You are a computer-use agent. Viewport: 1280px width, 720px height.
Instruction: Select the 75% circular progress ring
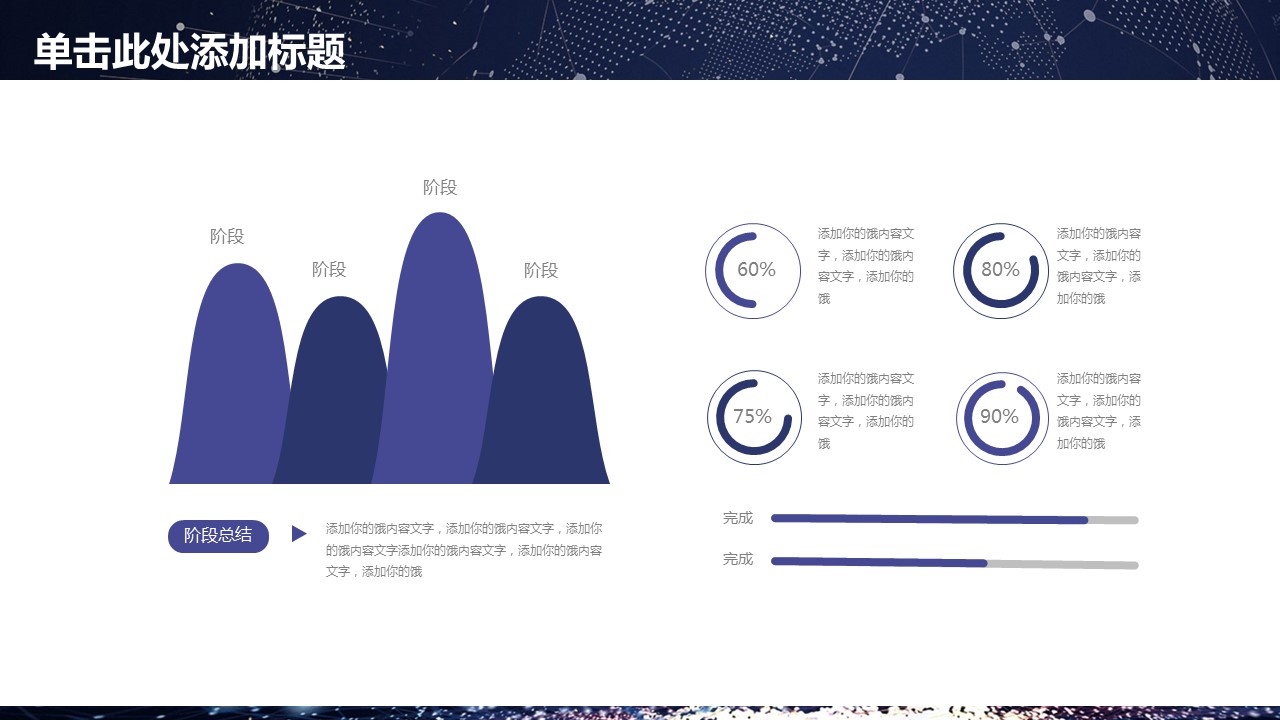[753, 417]
